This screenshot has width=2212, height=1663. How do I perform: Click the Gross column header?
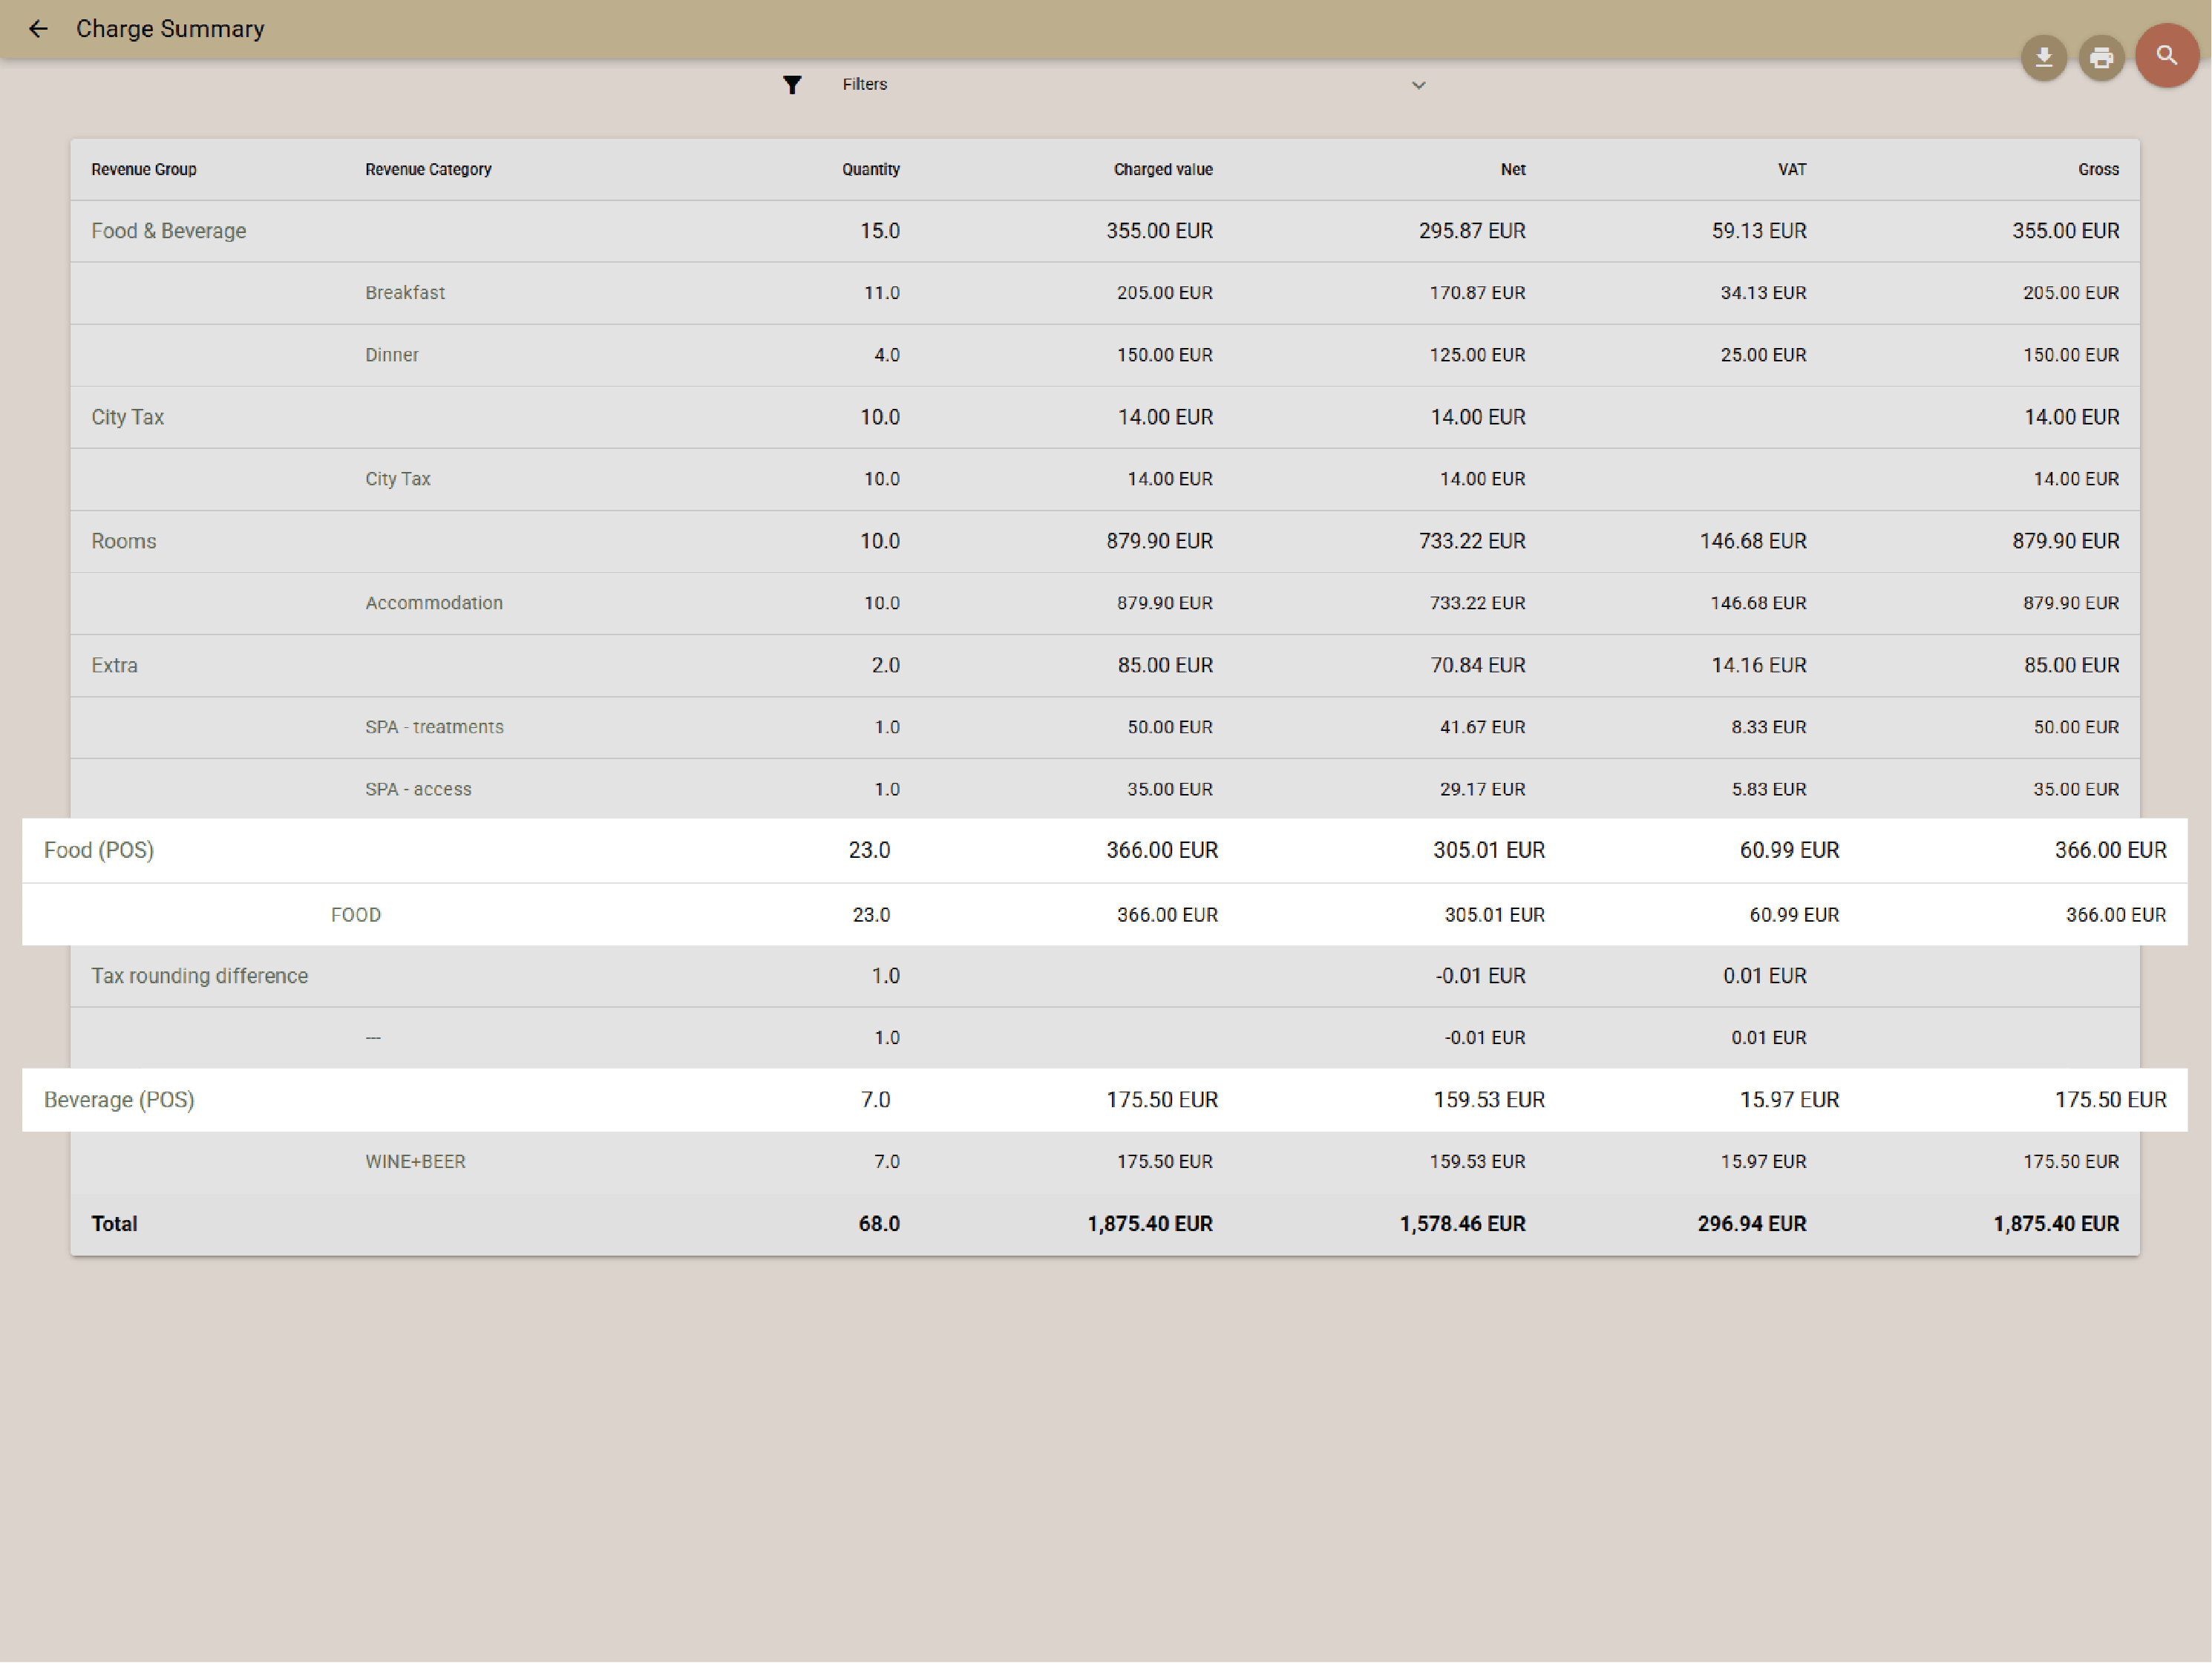click(2097, 170)
